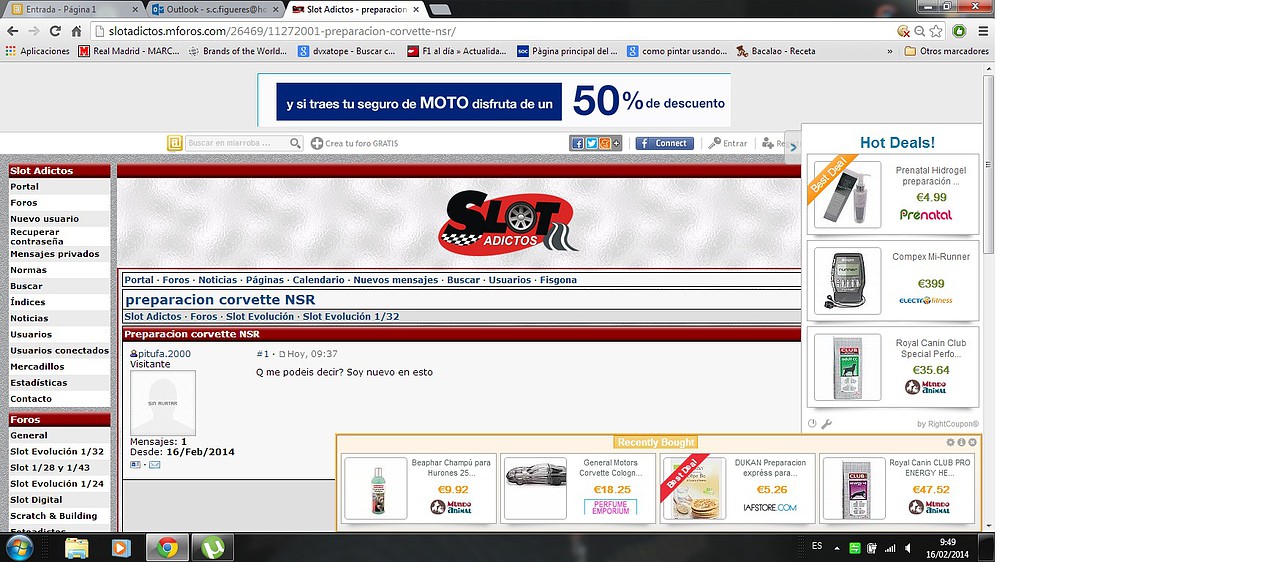
Task: Go back with the browser back arrow
Action: 12,31
